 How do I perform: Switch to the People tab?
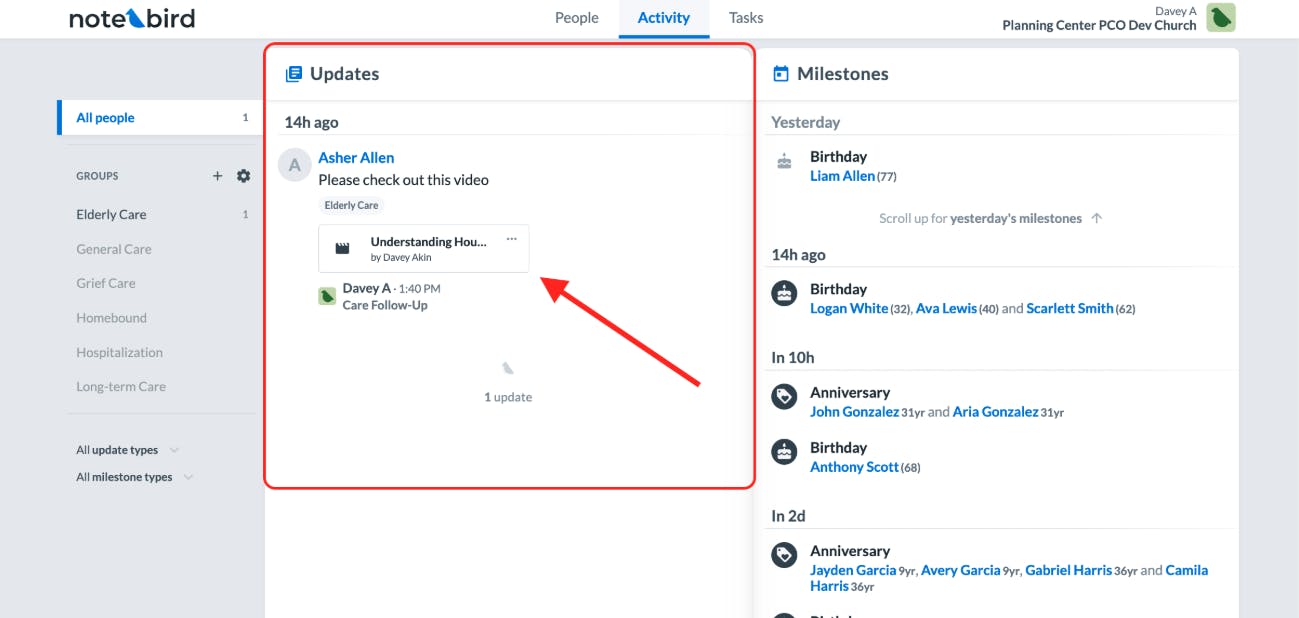click(576, 18)
